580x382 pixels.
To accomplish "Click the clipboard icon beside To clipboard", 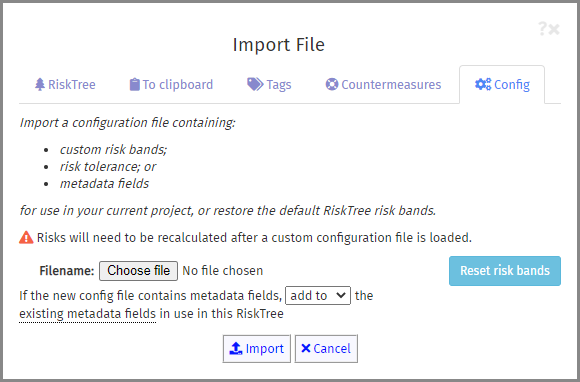I will pos(135,85).
